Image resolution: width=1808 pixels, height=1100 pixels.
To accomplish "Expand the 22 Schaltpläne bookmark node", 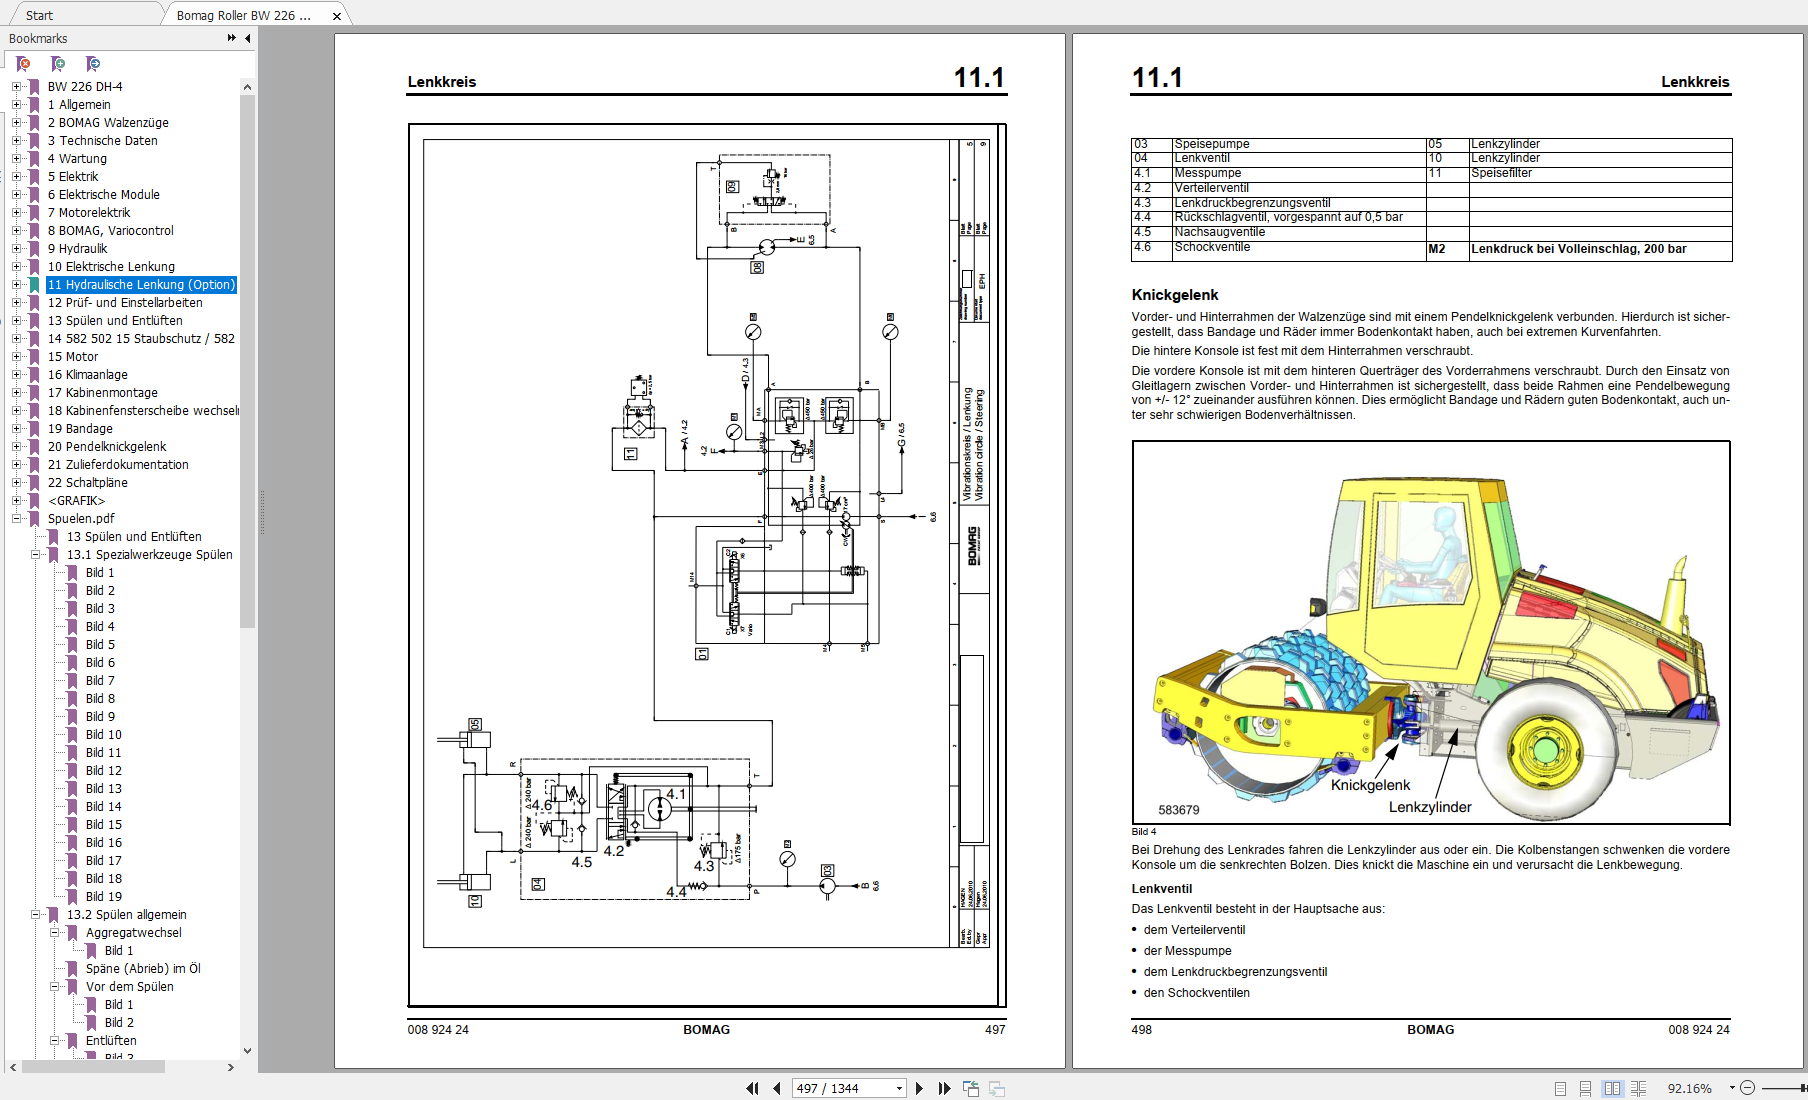I will 16,483.
